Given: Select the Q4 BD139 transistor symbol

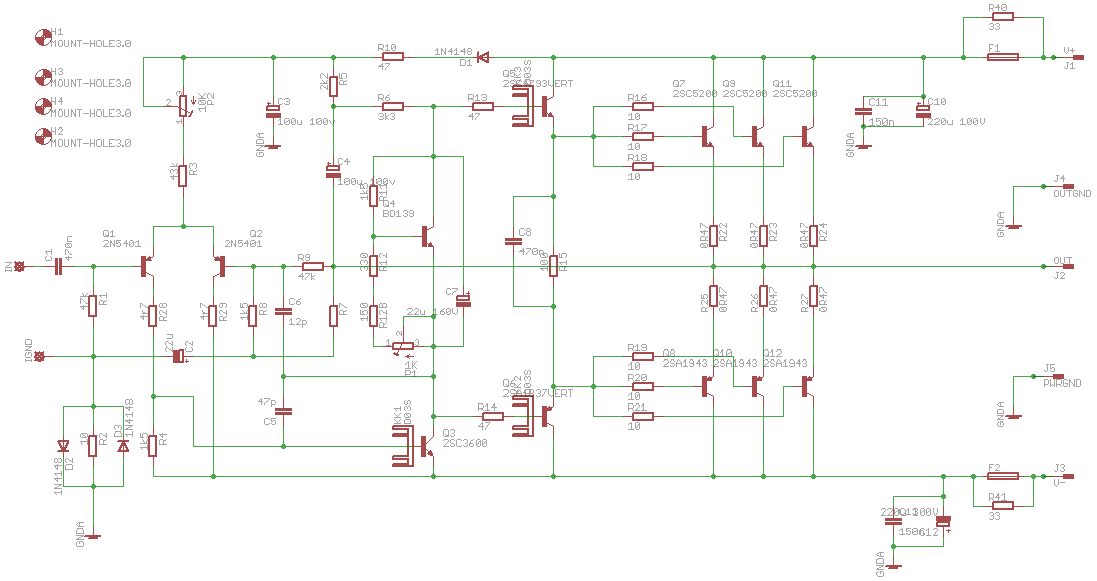Looking at the screenshot, I should pyautogui.click(x=427, y=237).
